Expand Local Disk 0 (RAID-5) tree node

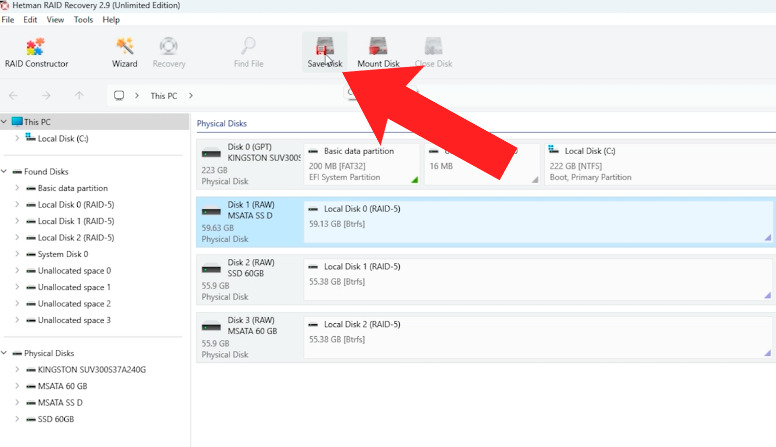(x=17, y=204)
